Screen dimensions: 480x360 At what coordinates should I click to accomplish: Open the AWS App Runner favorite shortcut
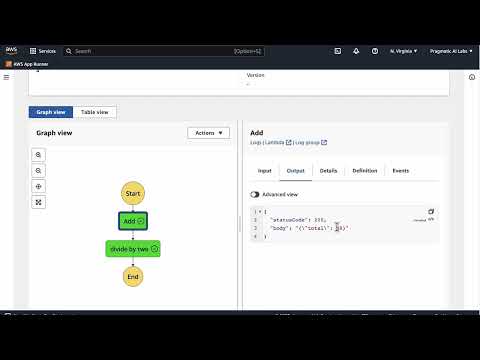(27, 64)
